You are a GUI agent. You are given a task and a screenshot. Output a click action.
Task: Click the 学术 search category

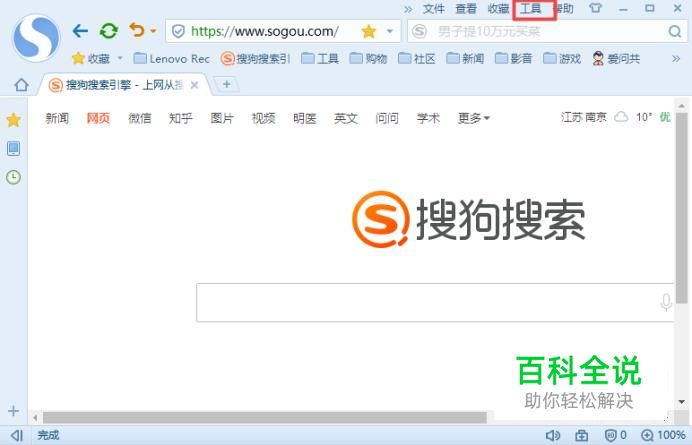[429, 118]
